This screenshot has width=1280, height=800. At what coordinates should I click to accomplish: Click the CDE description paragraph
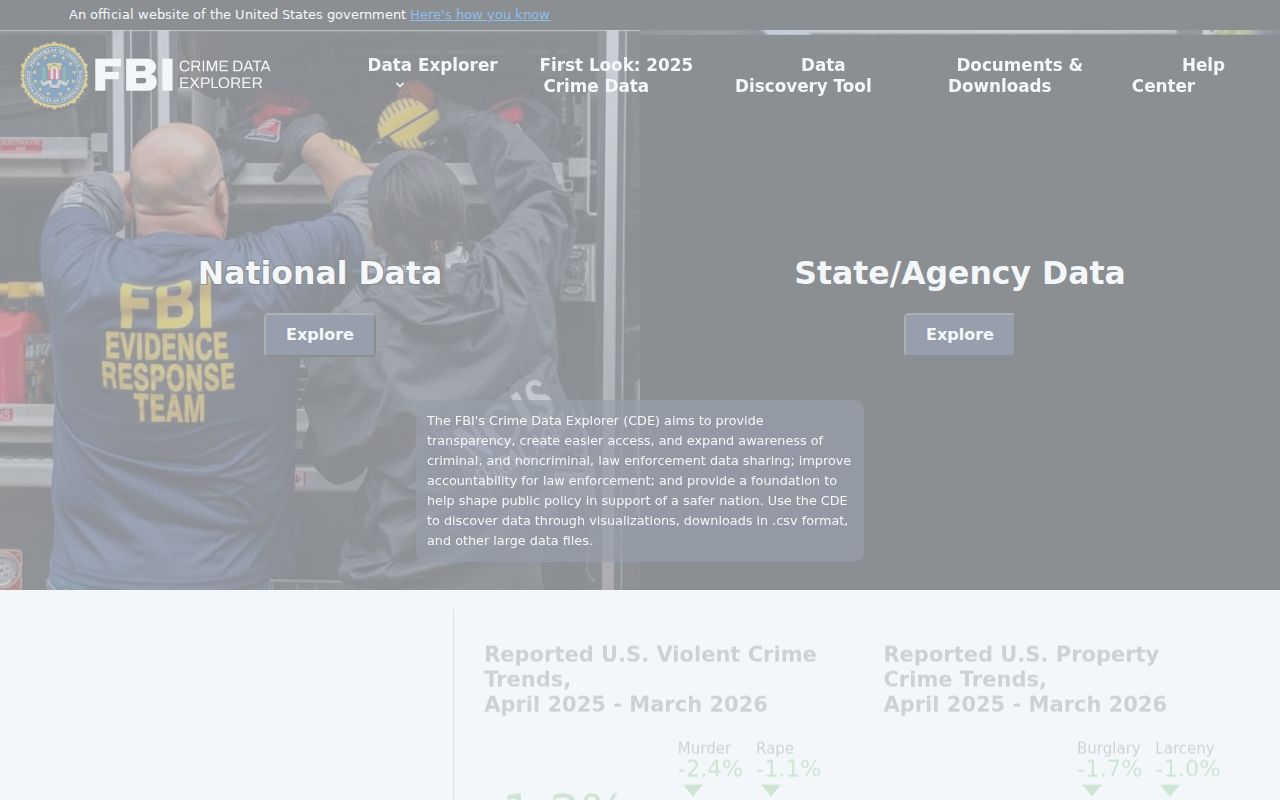[x=640, y=481]
